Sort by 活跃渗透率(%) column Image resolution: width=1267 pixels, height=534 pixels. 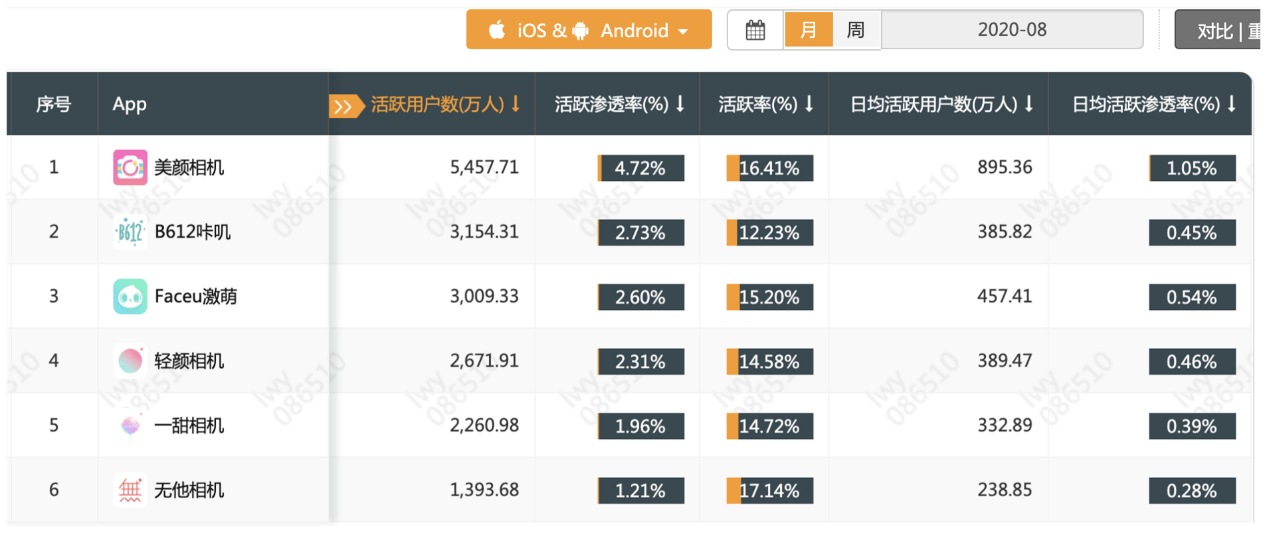click(619, 104)
